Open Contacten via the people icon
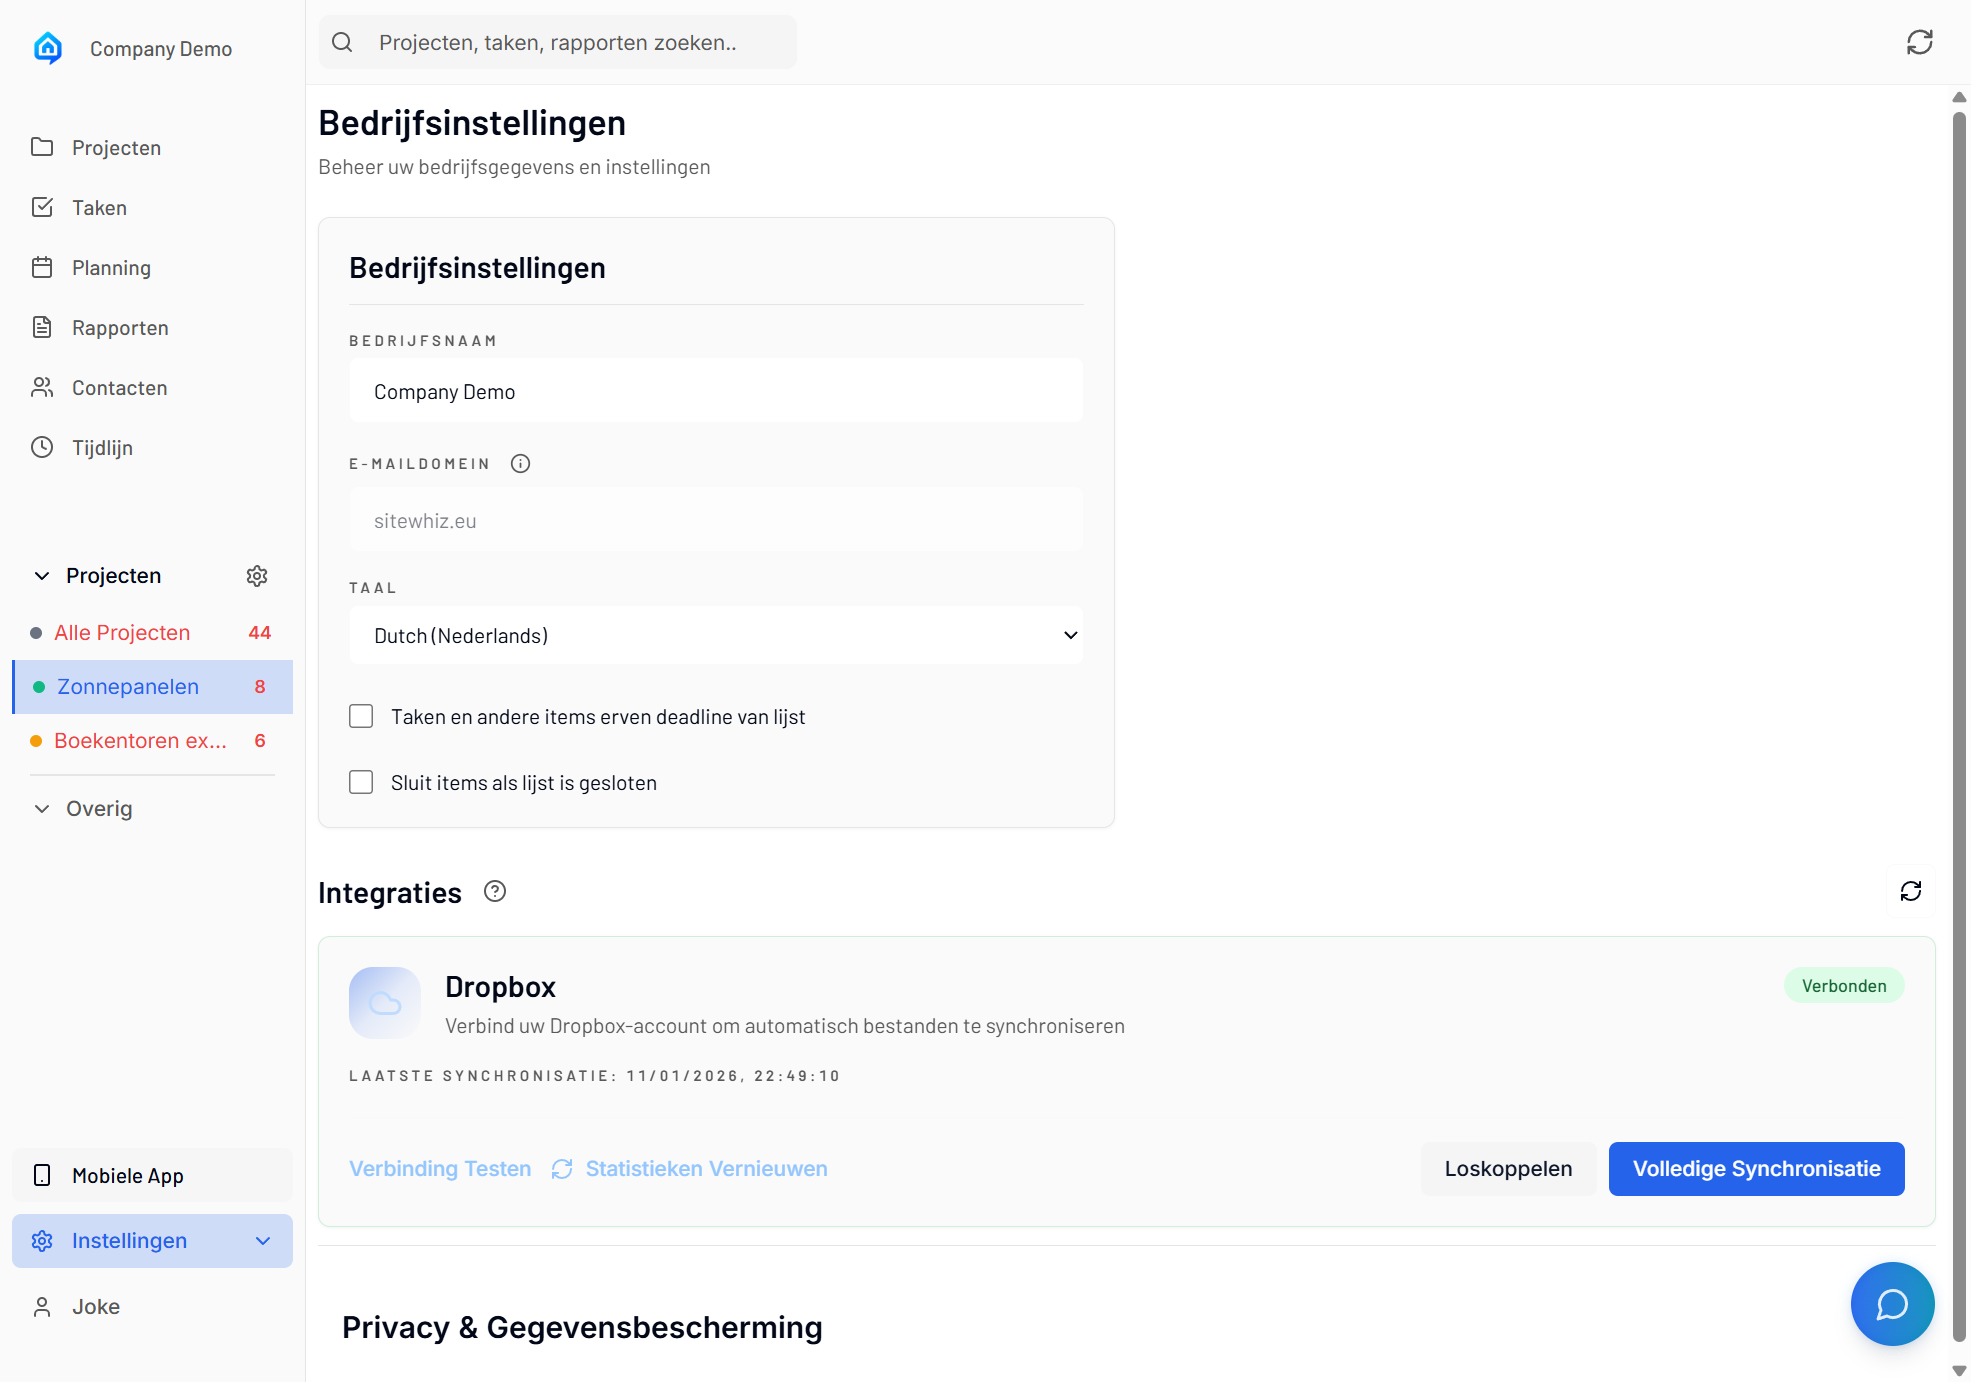1971x1382 pixels. click(x=42, y=387)
